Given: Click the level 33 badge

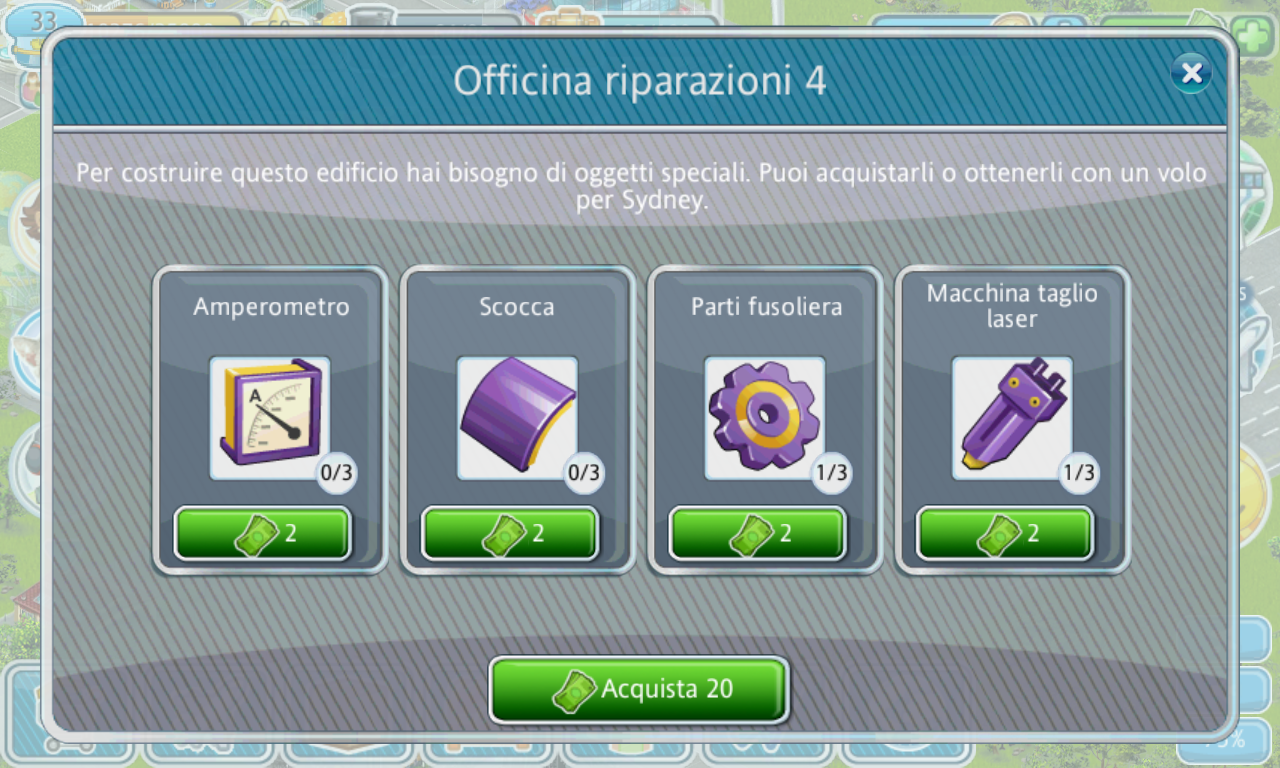Looking at the screenshot, I should tap(44, 22).
